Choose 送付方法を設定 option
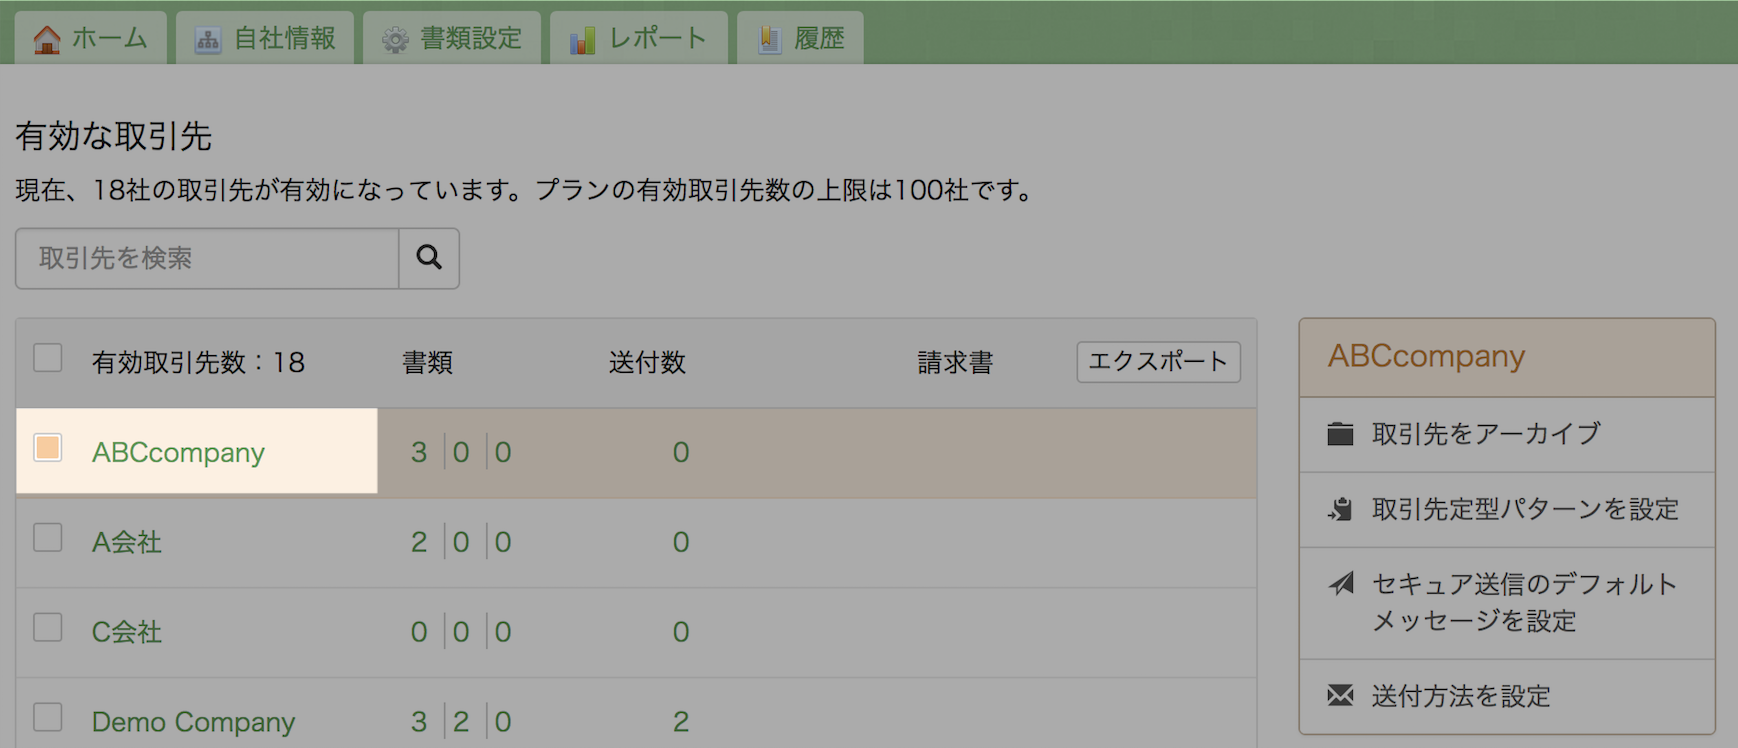 (1507, 696)
